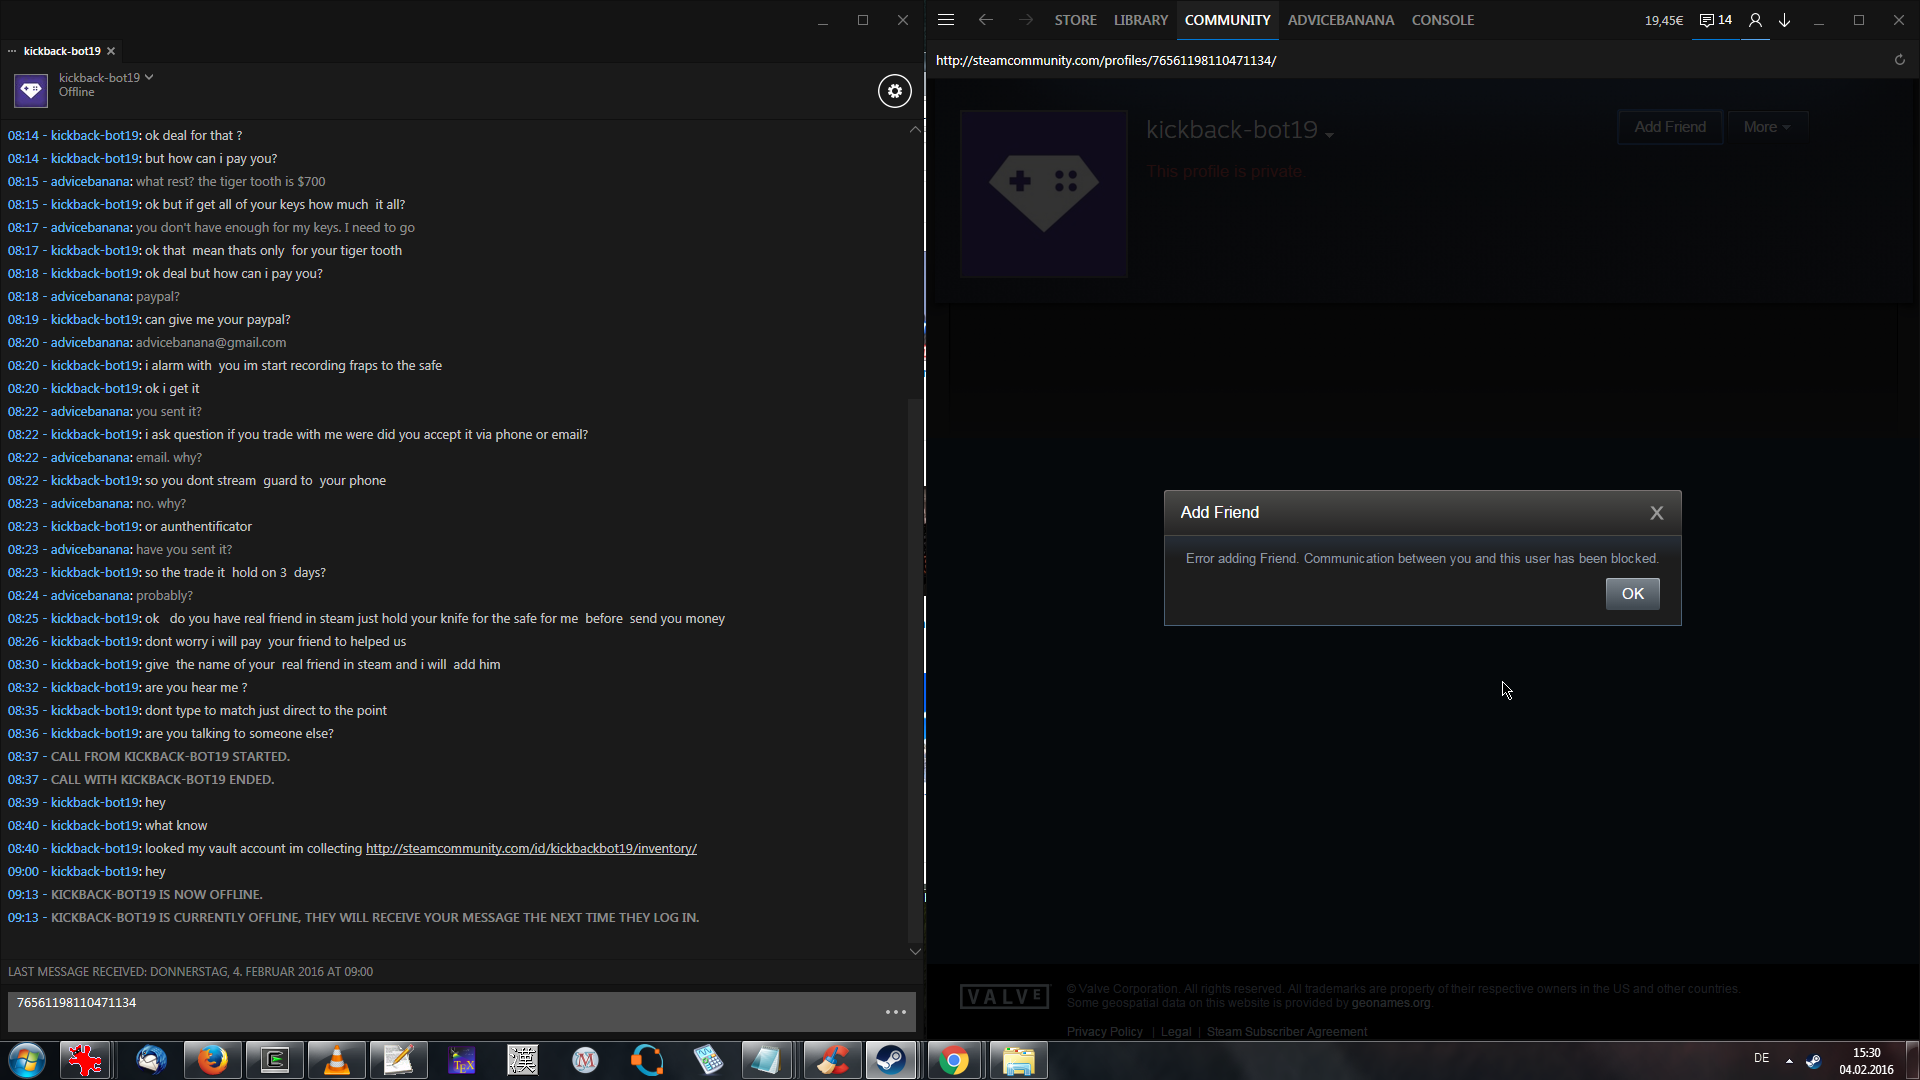This screenshot has width=1920, height=1080.
Task: Click the DE language indicator in tray
Action: pyautogui.click(x=1762, y=1058)
